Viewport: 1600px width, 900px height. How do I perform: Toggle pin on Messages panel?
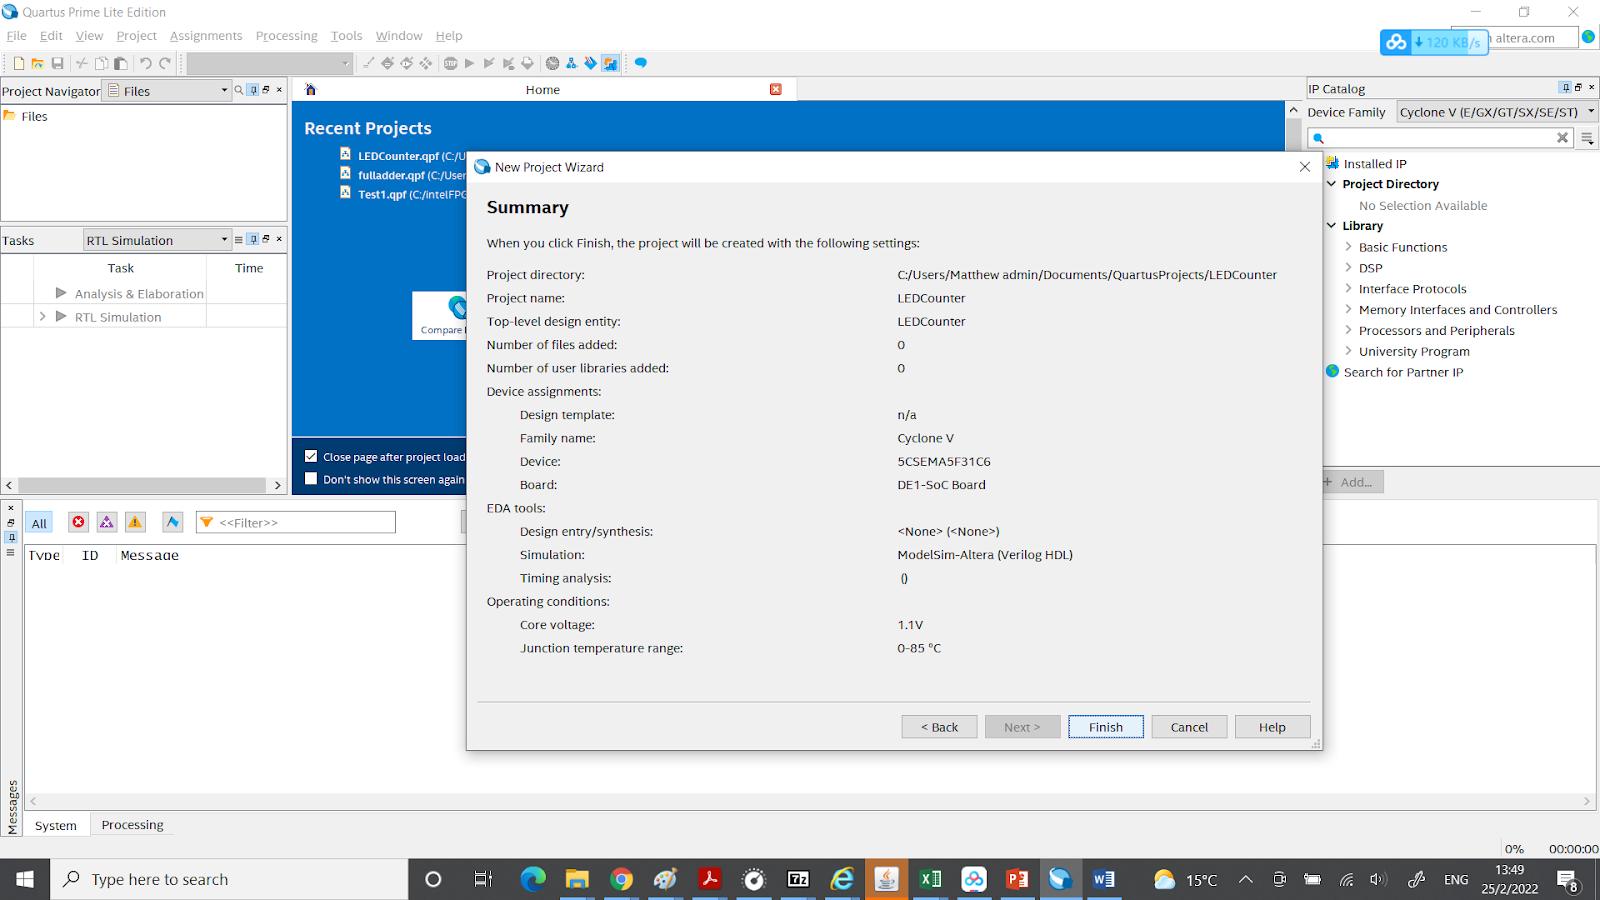[11, 537]
